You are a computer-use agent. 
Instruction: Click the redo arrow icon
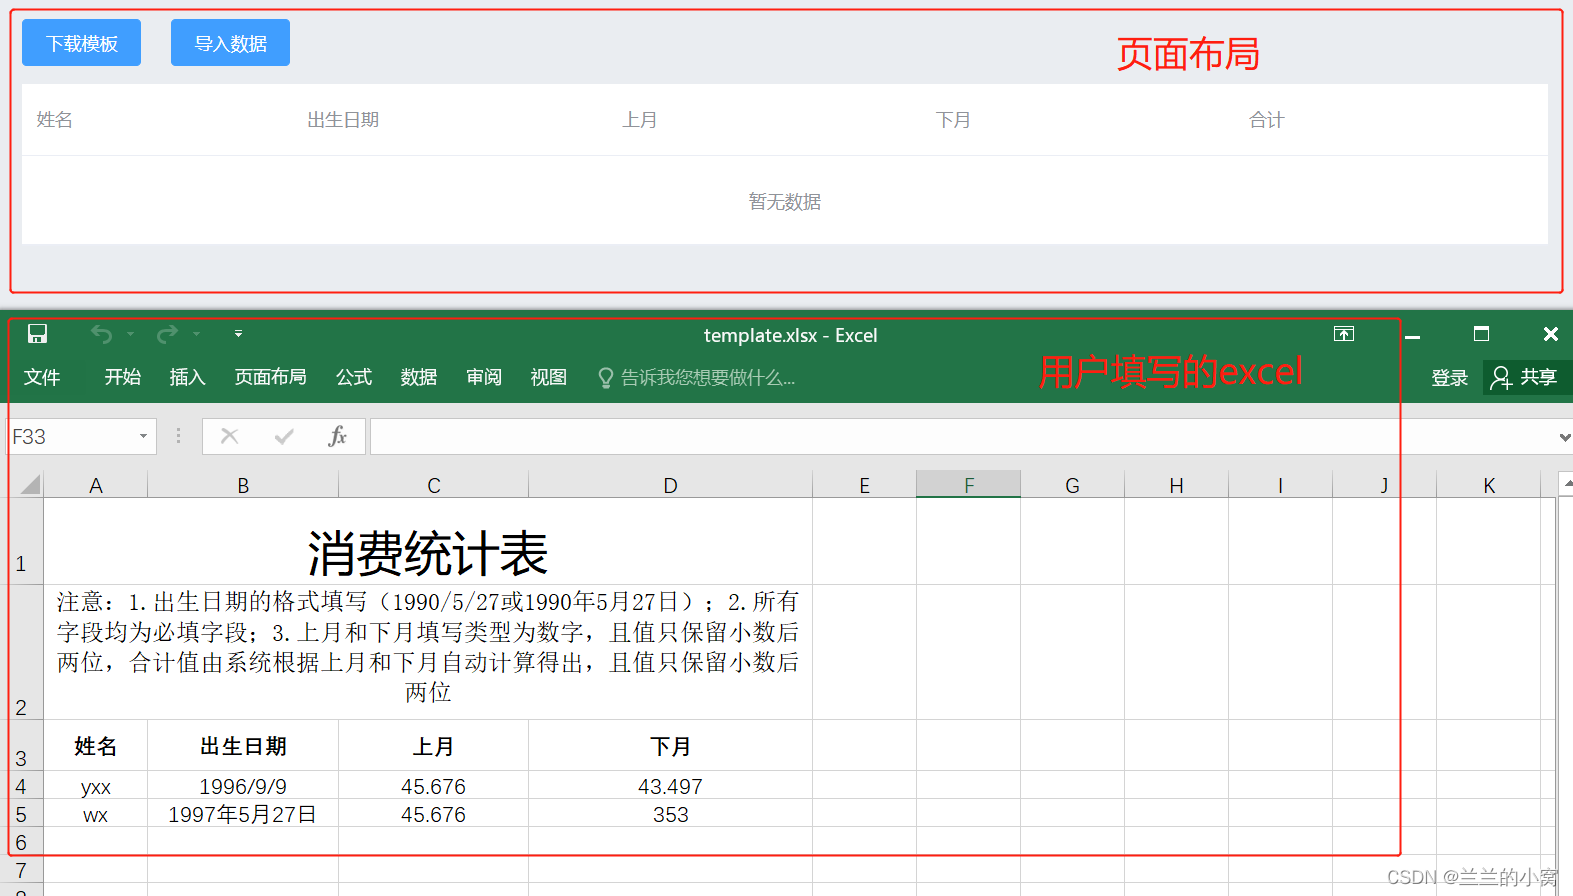point(167,334)
